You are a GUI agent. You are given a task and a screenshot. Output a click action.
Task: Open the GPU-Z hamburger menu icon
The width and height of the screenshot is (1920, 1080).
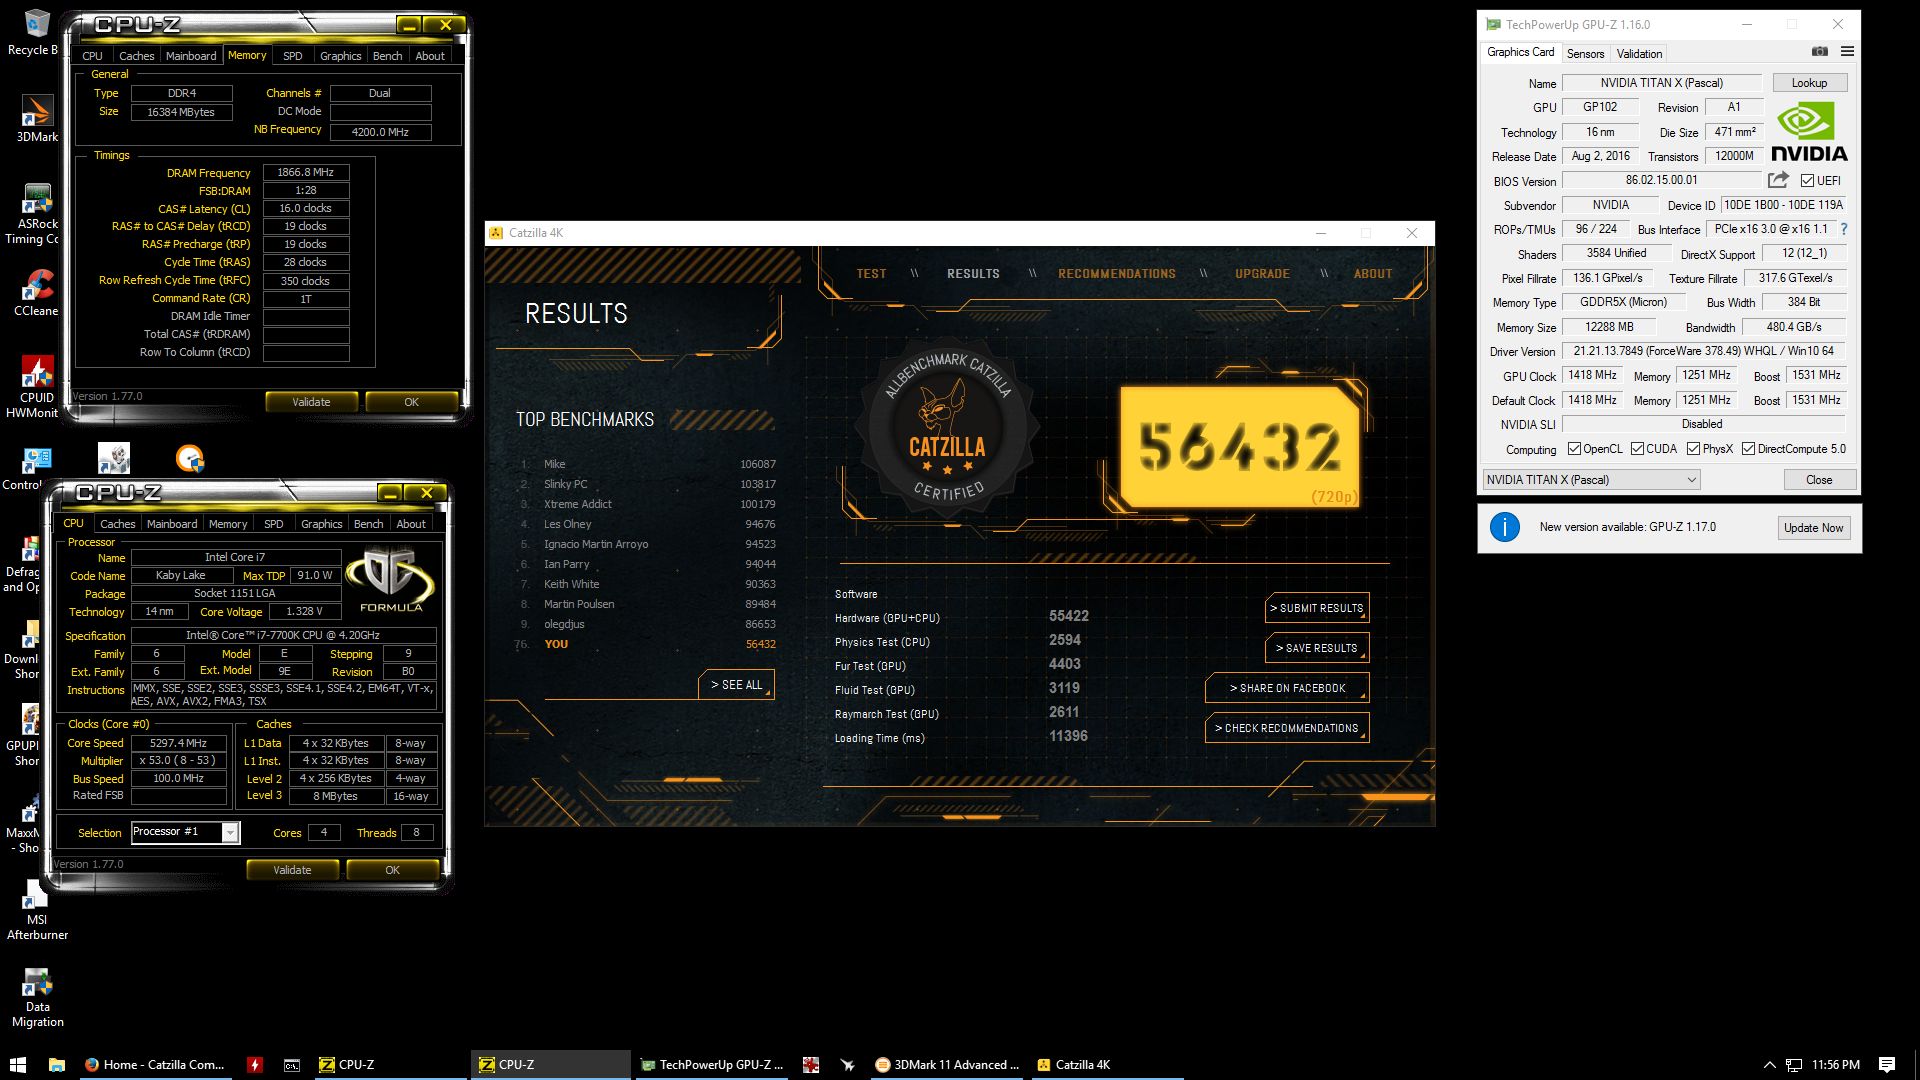[x=1847, y=51]
